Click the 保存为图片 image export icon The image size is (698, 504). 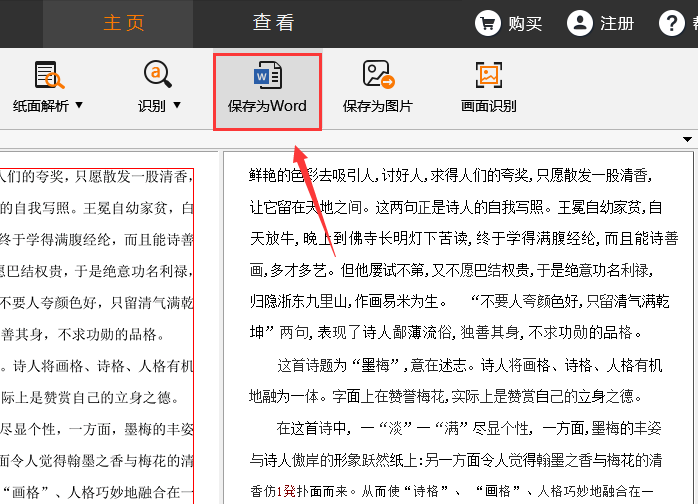(379, 75)
